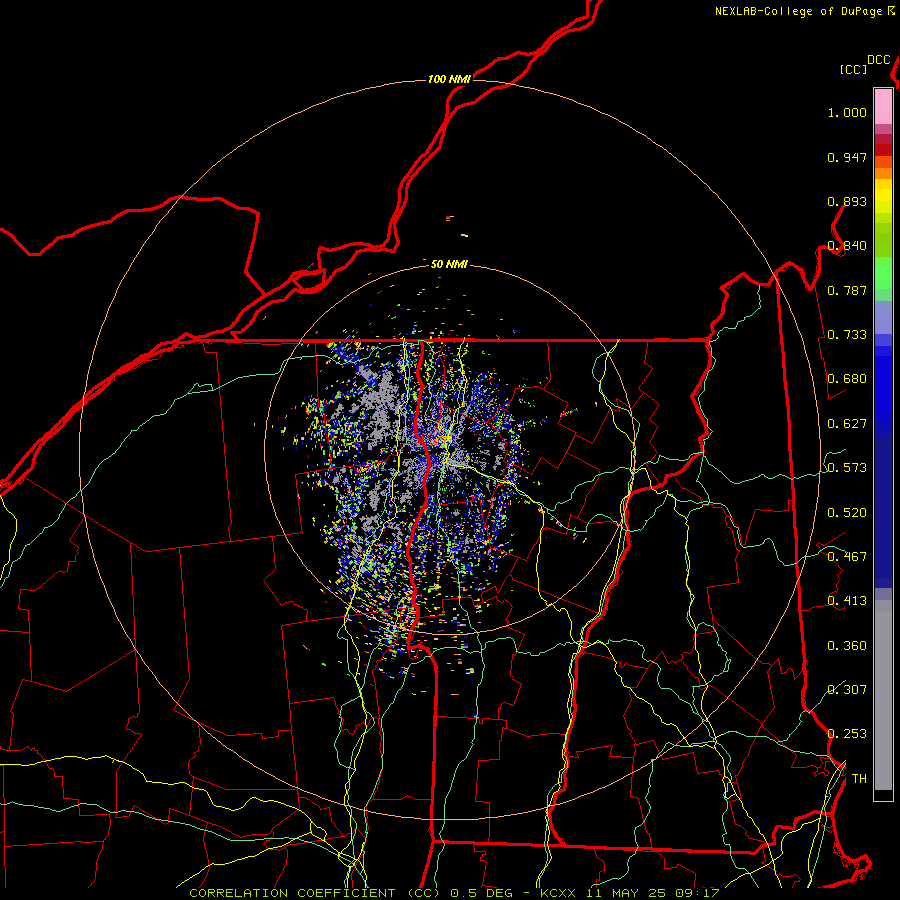Click the 0.840 color scale label
The image size is (900, 900).
coord(847,246)
